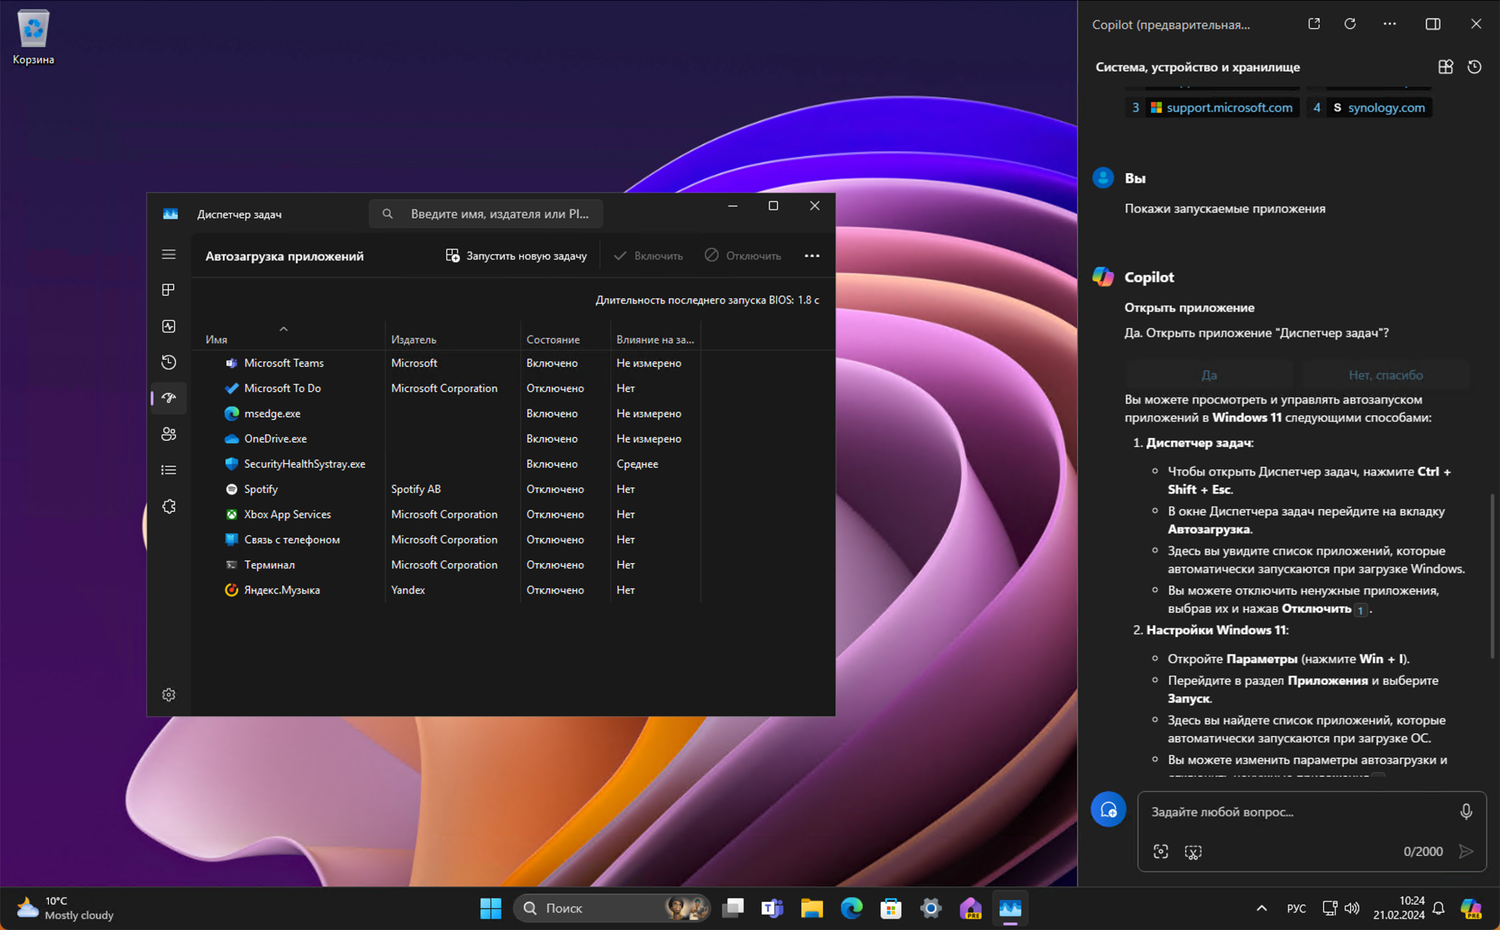
Task: Sort startup apps by Name column
Action: coord(217,340)
